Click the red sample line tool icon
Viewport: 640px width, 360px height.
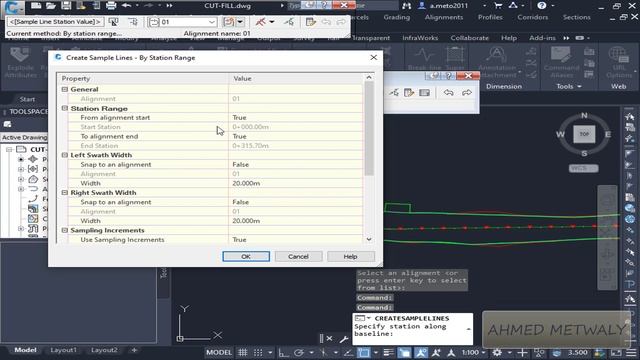click(260, 22)
